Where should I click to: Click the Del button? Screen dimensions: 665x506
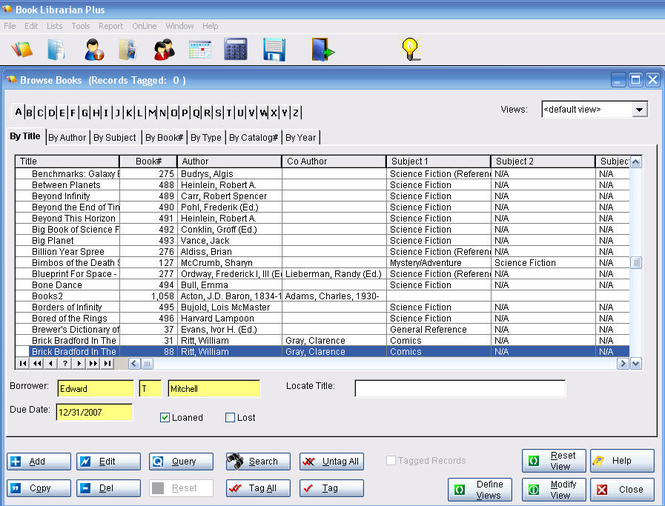click(109, 488)
